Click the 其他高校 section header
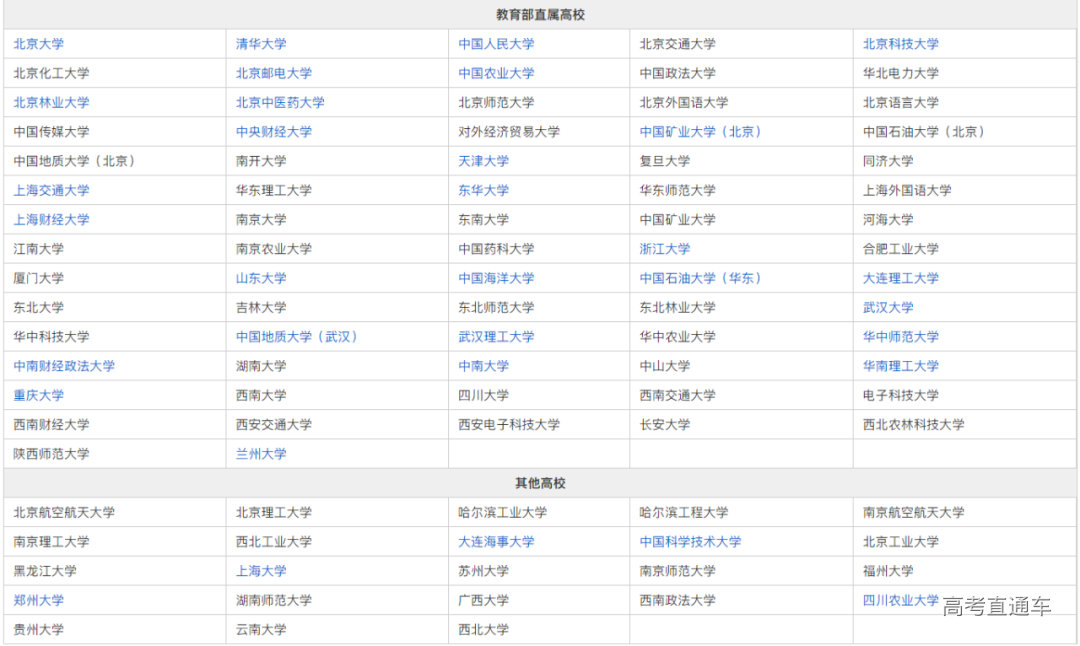This screenshot has height=646, width=1080. tap(540, 483)
